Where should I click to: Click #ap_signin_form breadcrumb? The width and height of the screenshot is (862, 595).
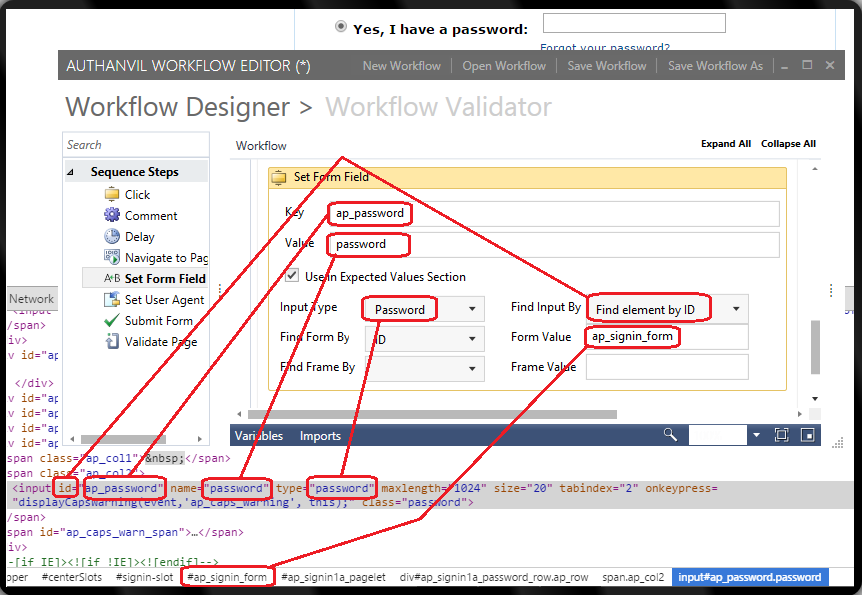226,577
